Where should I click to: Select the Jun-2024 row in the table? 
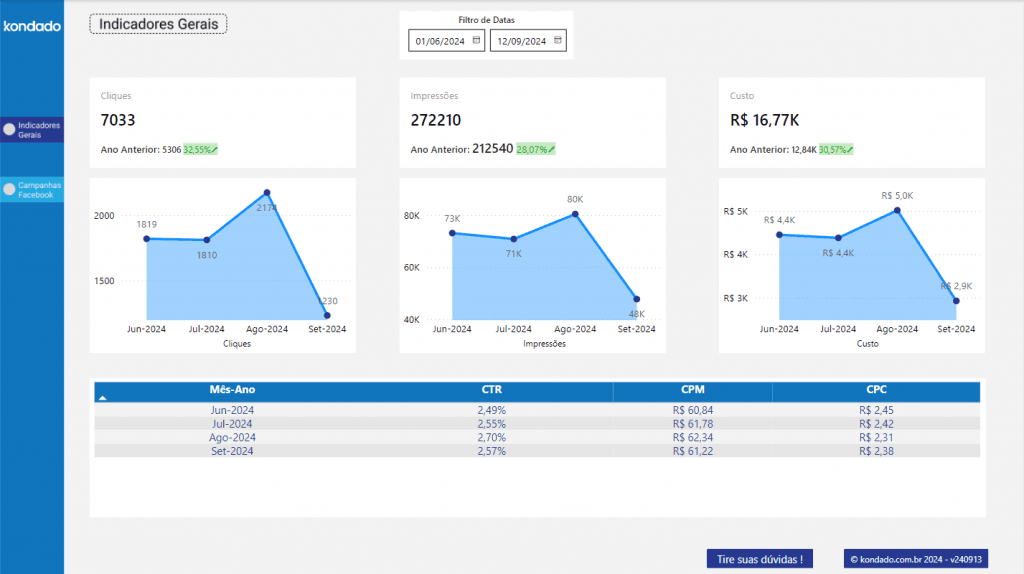pos(232,410)
